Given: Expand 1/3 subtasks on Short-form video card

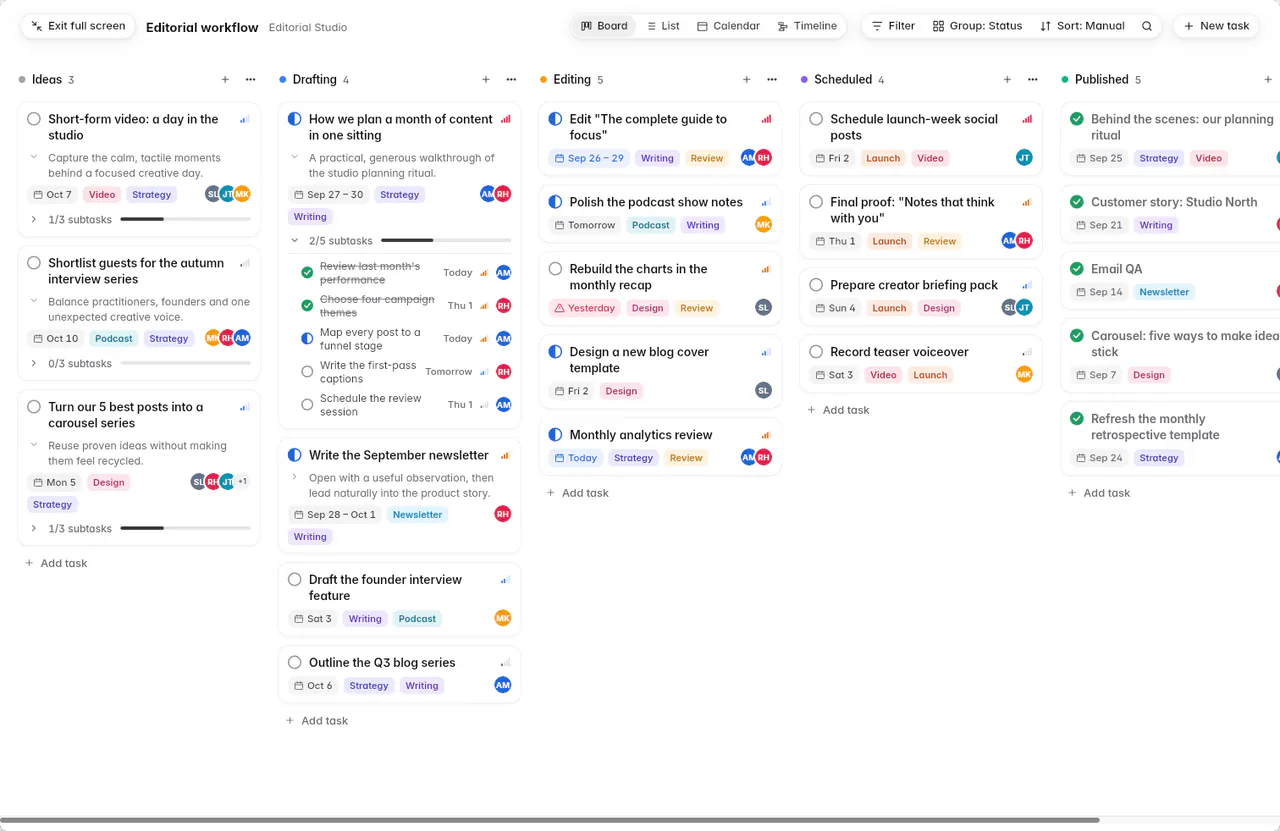Looking at the screenshot, I should click(x=34, y=219).
